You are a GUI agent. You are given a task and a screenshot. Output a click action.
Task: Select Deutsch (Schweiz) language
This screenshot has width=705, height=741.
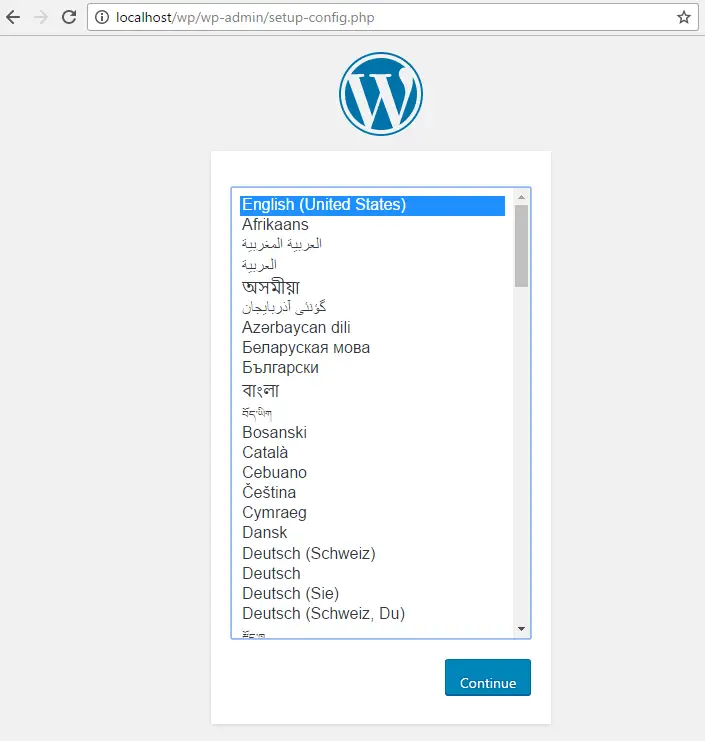tap(372, 553)
